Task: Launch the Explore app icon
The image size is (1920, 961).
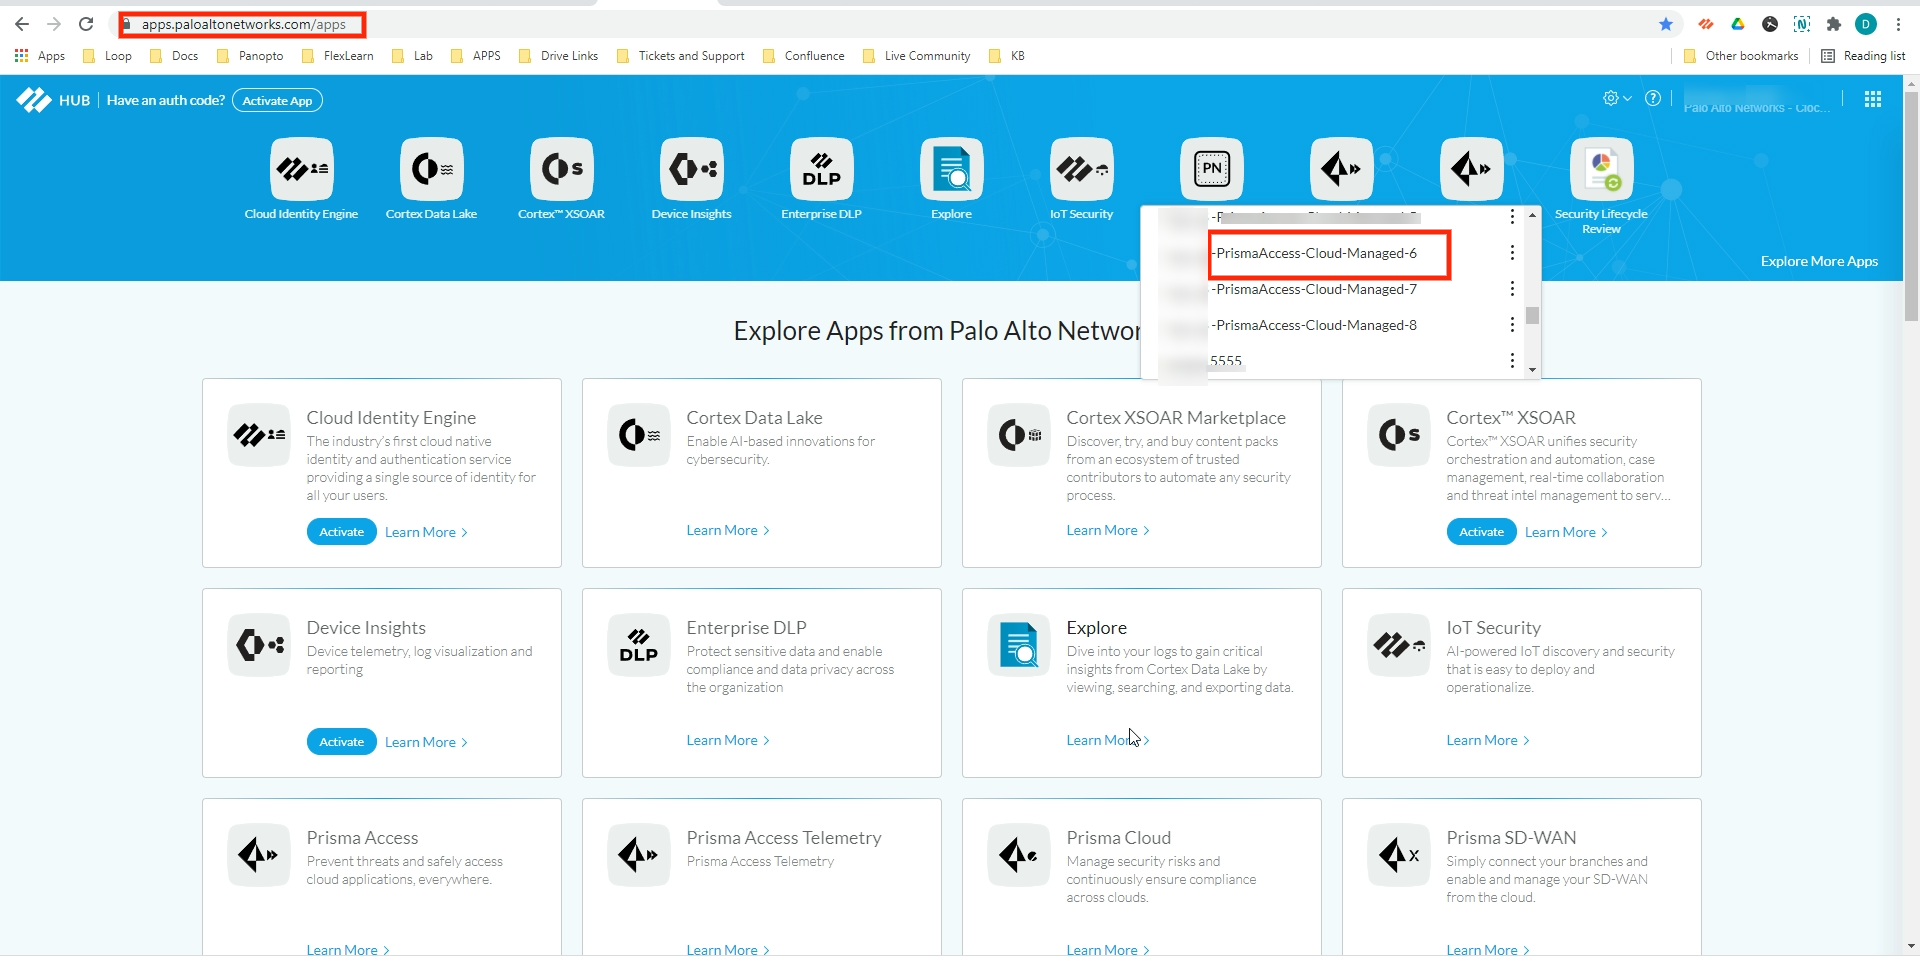Action: (951, 169)
